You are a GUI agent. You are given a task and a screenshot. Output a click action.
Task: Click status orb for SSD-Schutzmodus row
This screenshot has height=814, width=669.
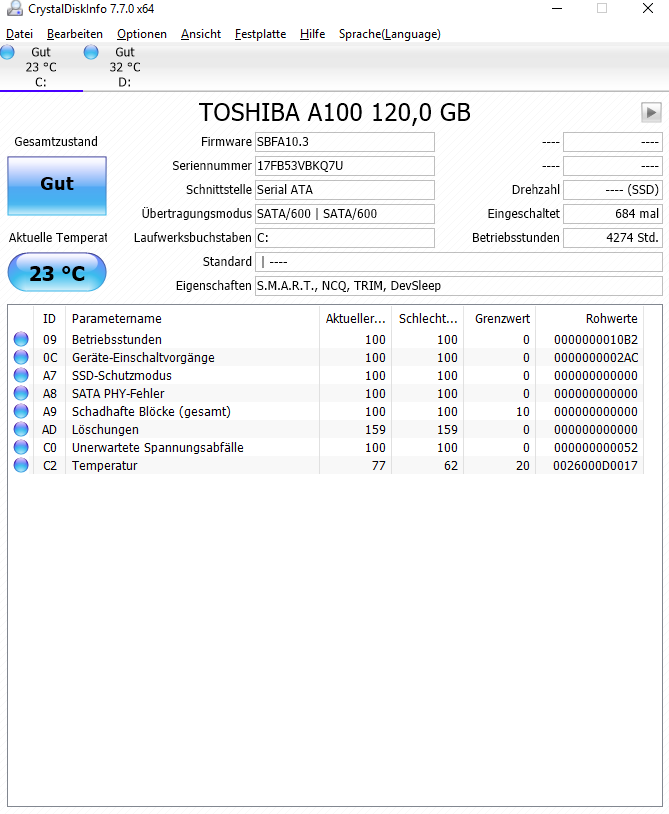coord(21,375)
